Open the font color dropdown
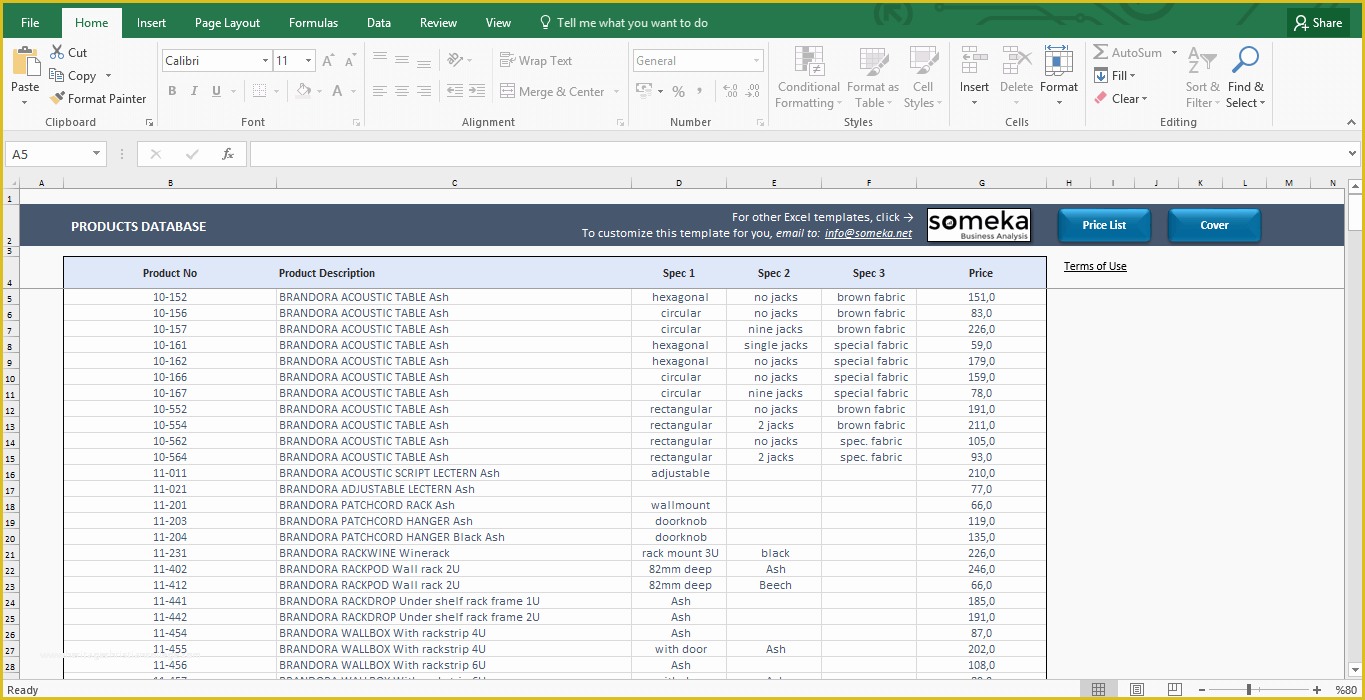 pyautogui.click(x=354, y=91)
